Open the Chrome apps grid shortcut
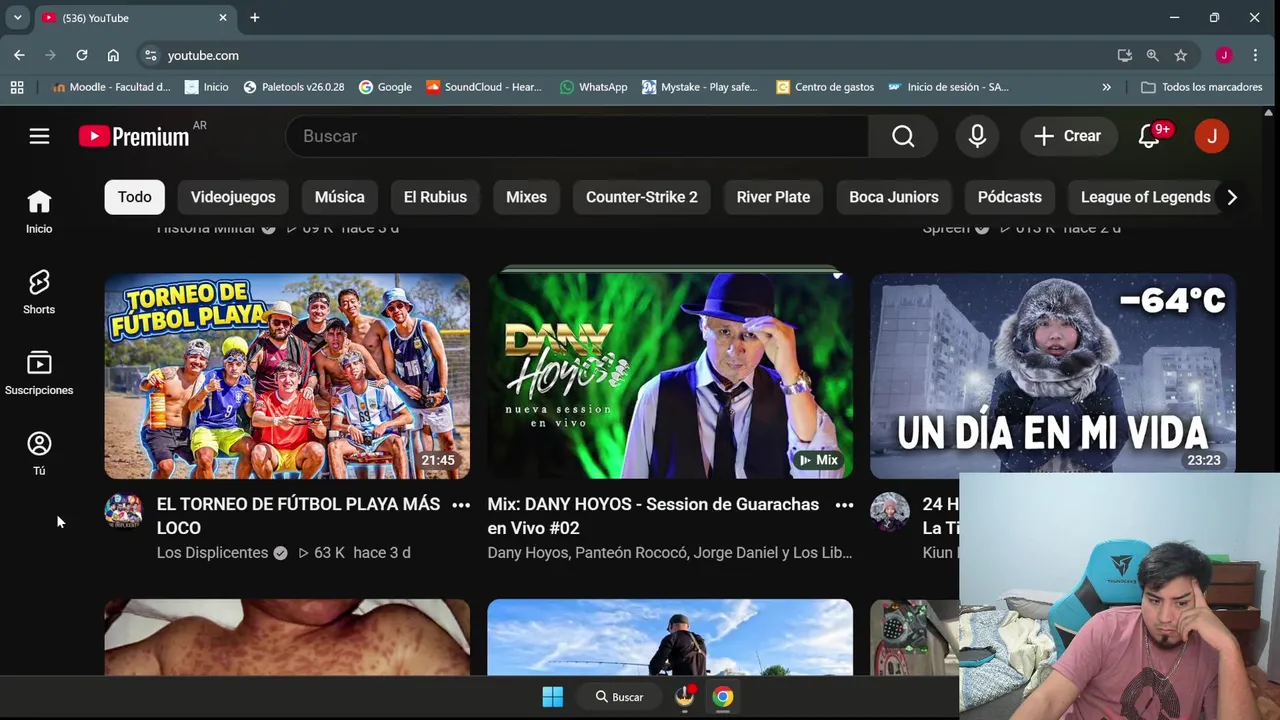This screenshot has width=1280, height=720. pos(17,87)
